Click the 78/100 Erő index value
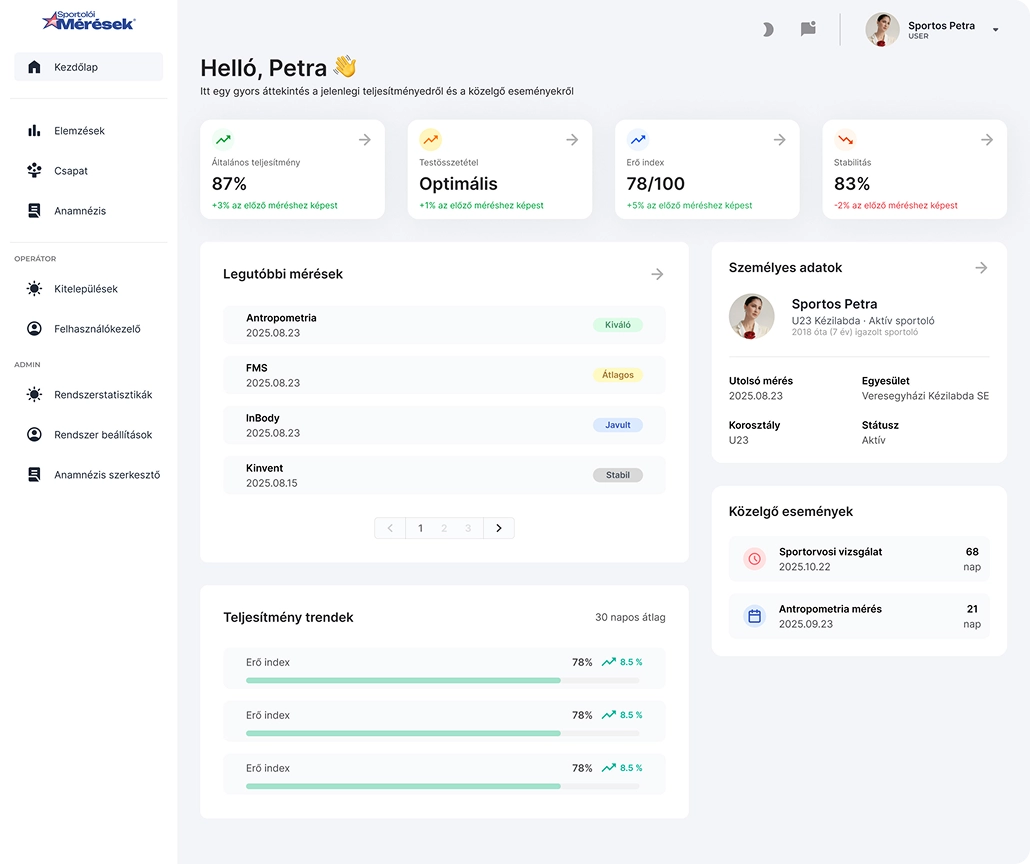This screenshot has height=864, width=1030. [x=656, y=184]
